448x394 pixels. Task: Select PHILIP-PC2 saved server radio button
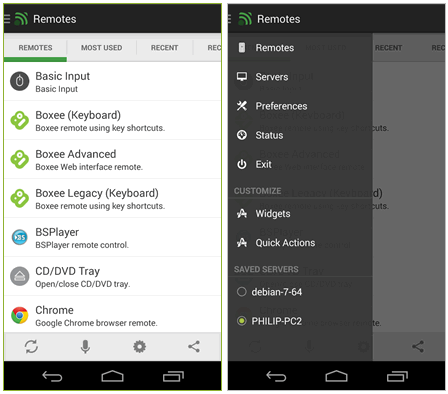tap(241, 321)
